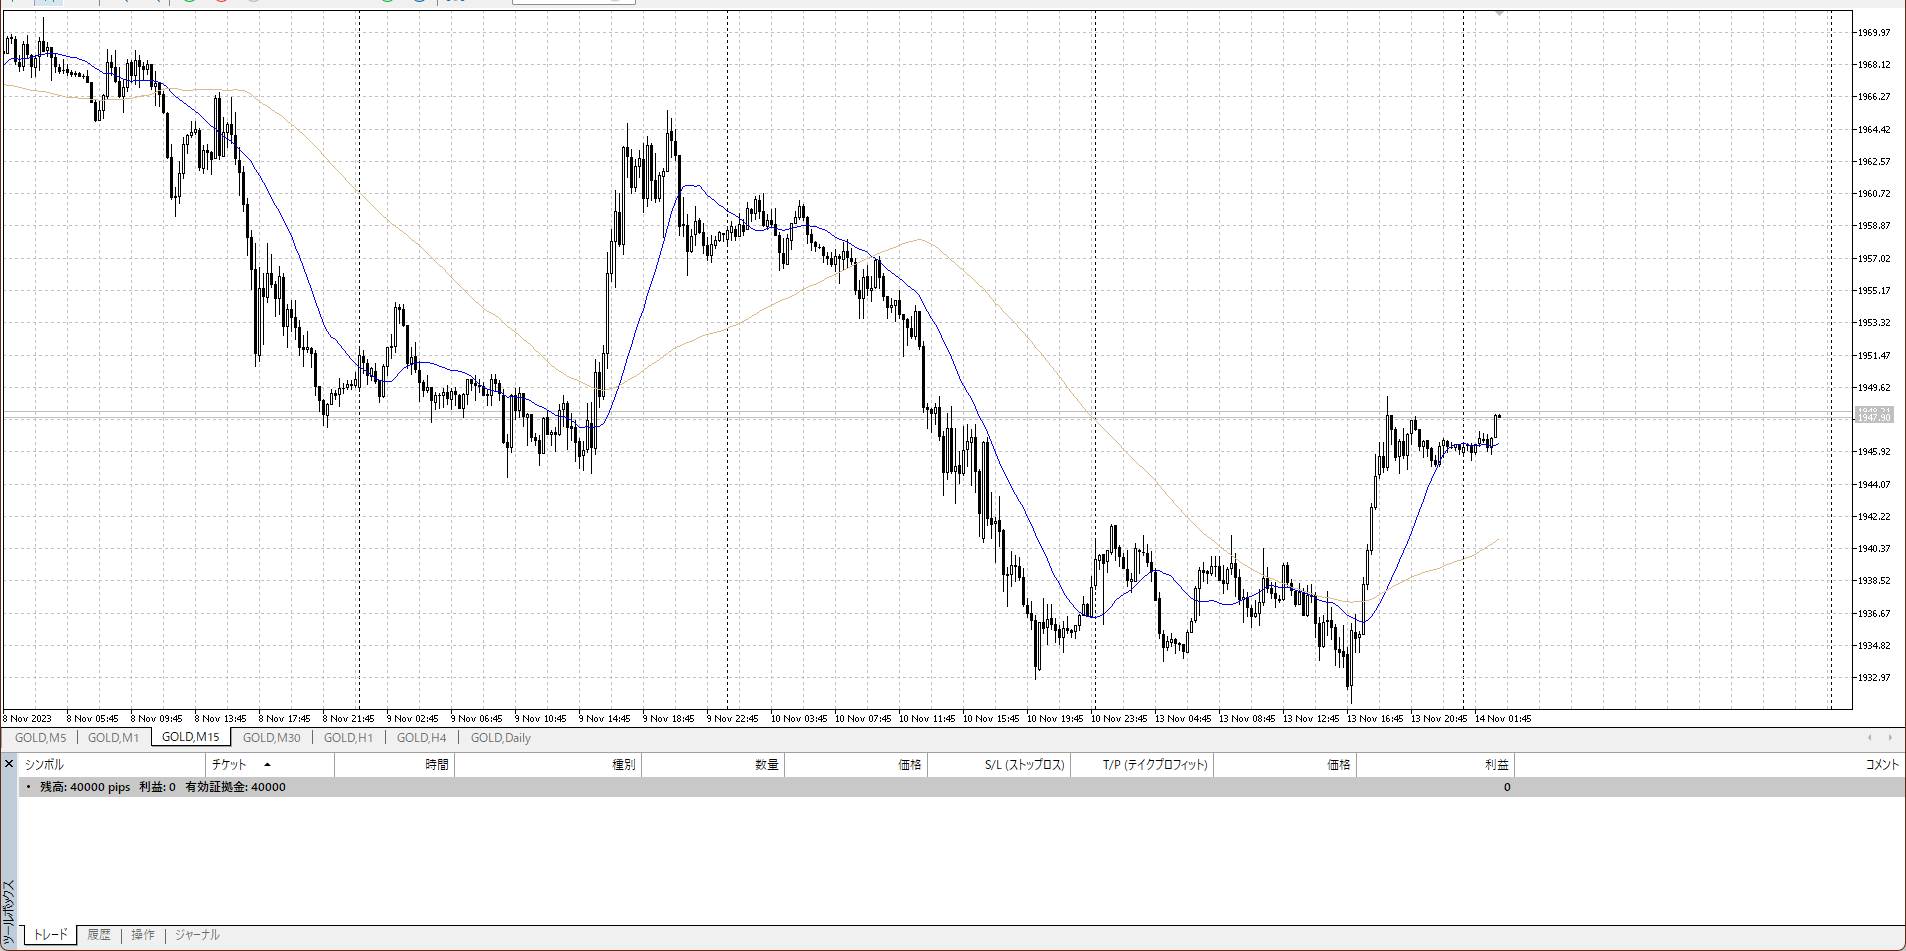Sort by the 時間 column header
1906x951 pixels.
pyautogui.click(x=436, y=765)
